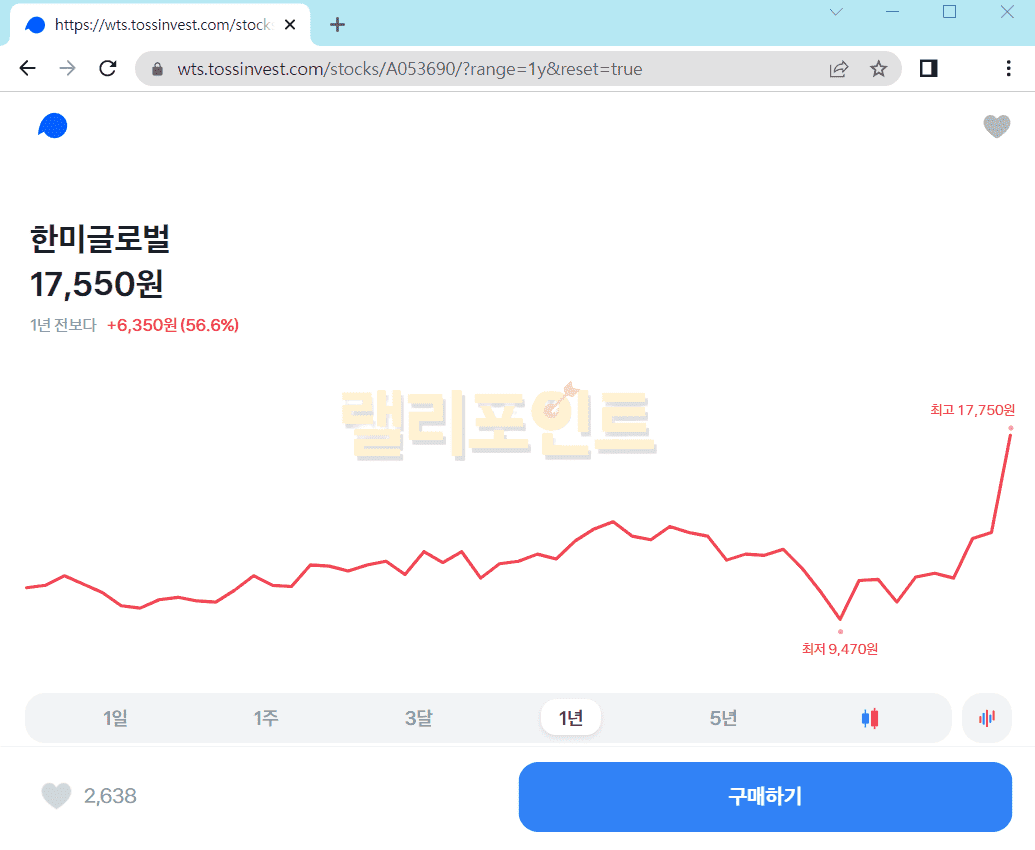Select the 1년 range tab
1035x850 pixels.
coord(570,718)
